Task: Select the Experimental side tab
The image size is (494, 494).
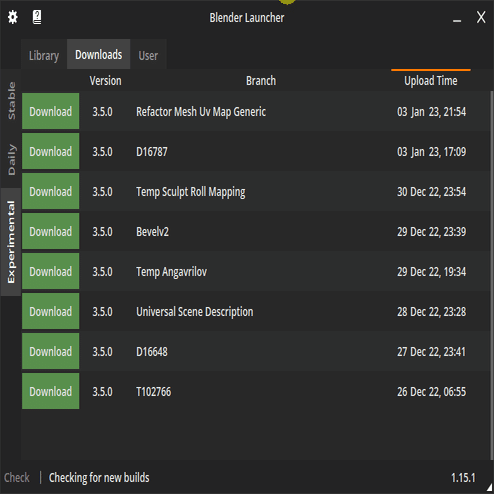Action: (x=11, y=242)
